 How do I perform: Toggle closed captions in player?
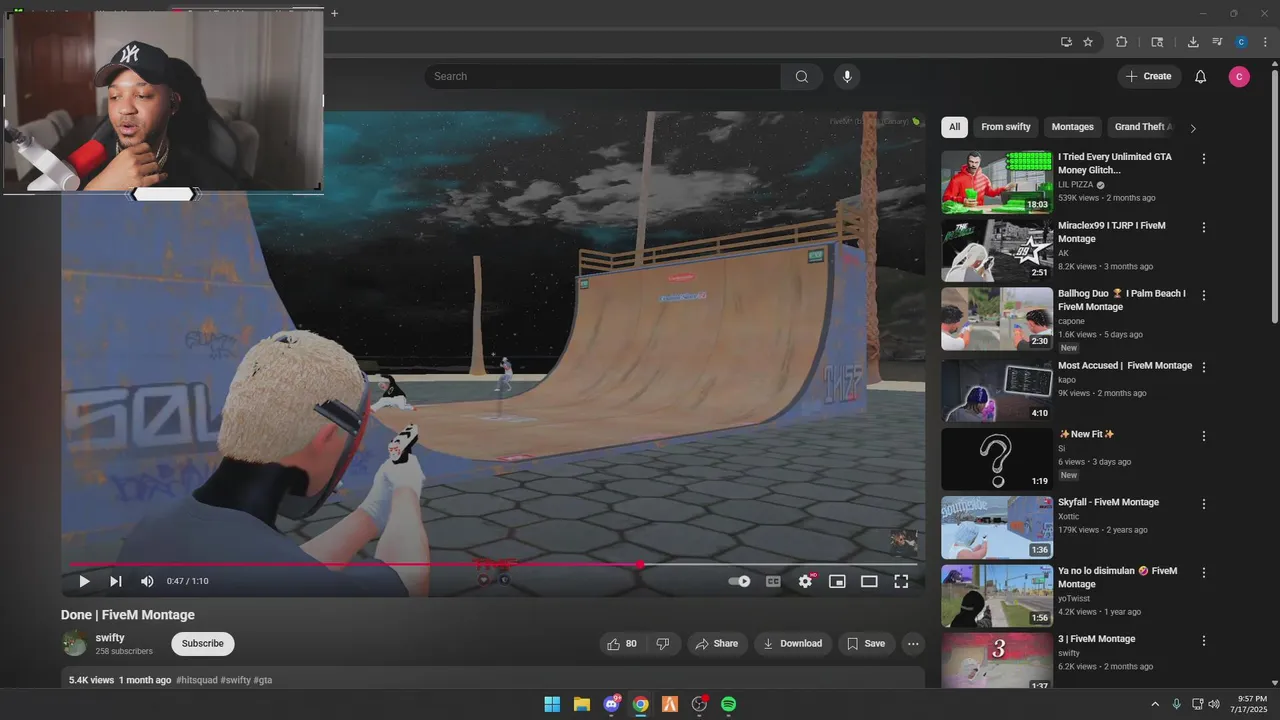tap(773, 581)
